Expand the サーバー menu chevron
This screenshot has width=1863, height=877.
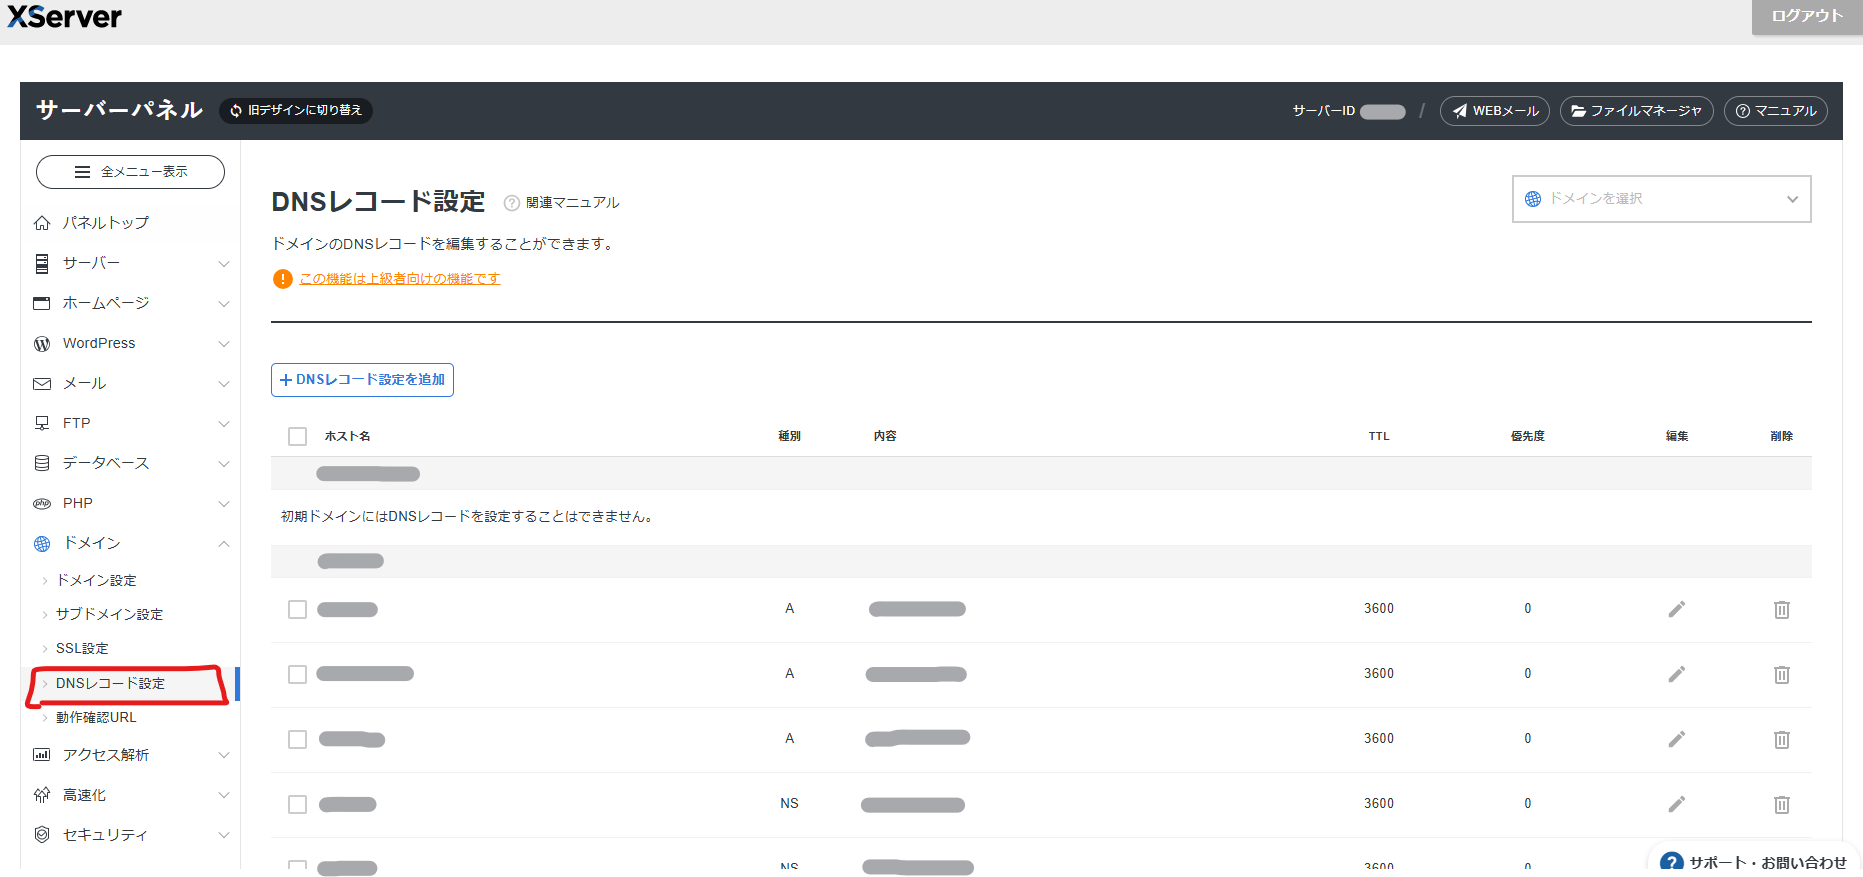224,264
